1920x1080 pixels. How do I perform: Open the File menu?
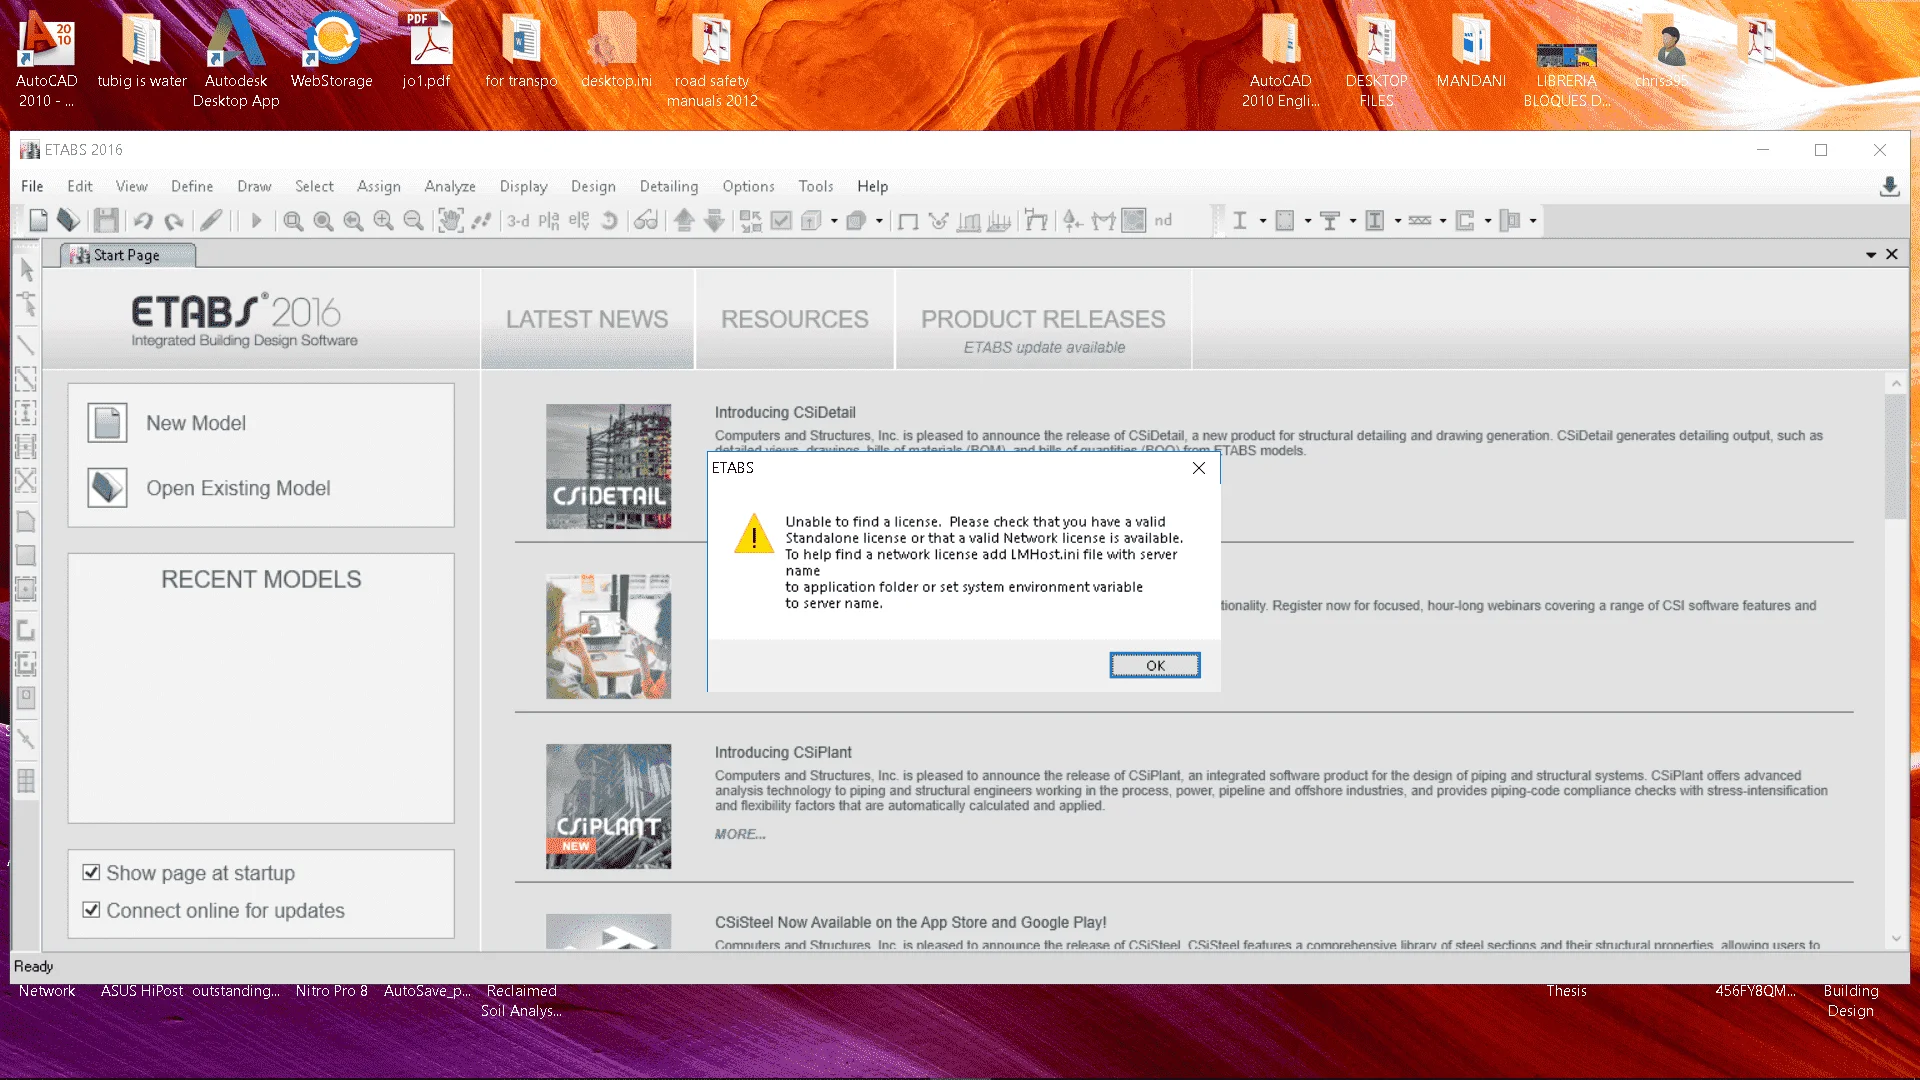click(32, 187)
